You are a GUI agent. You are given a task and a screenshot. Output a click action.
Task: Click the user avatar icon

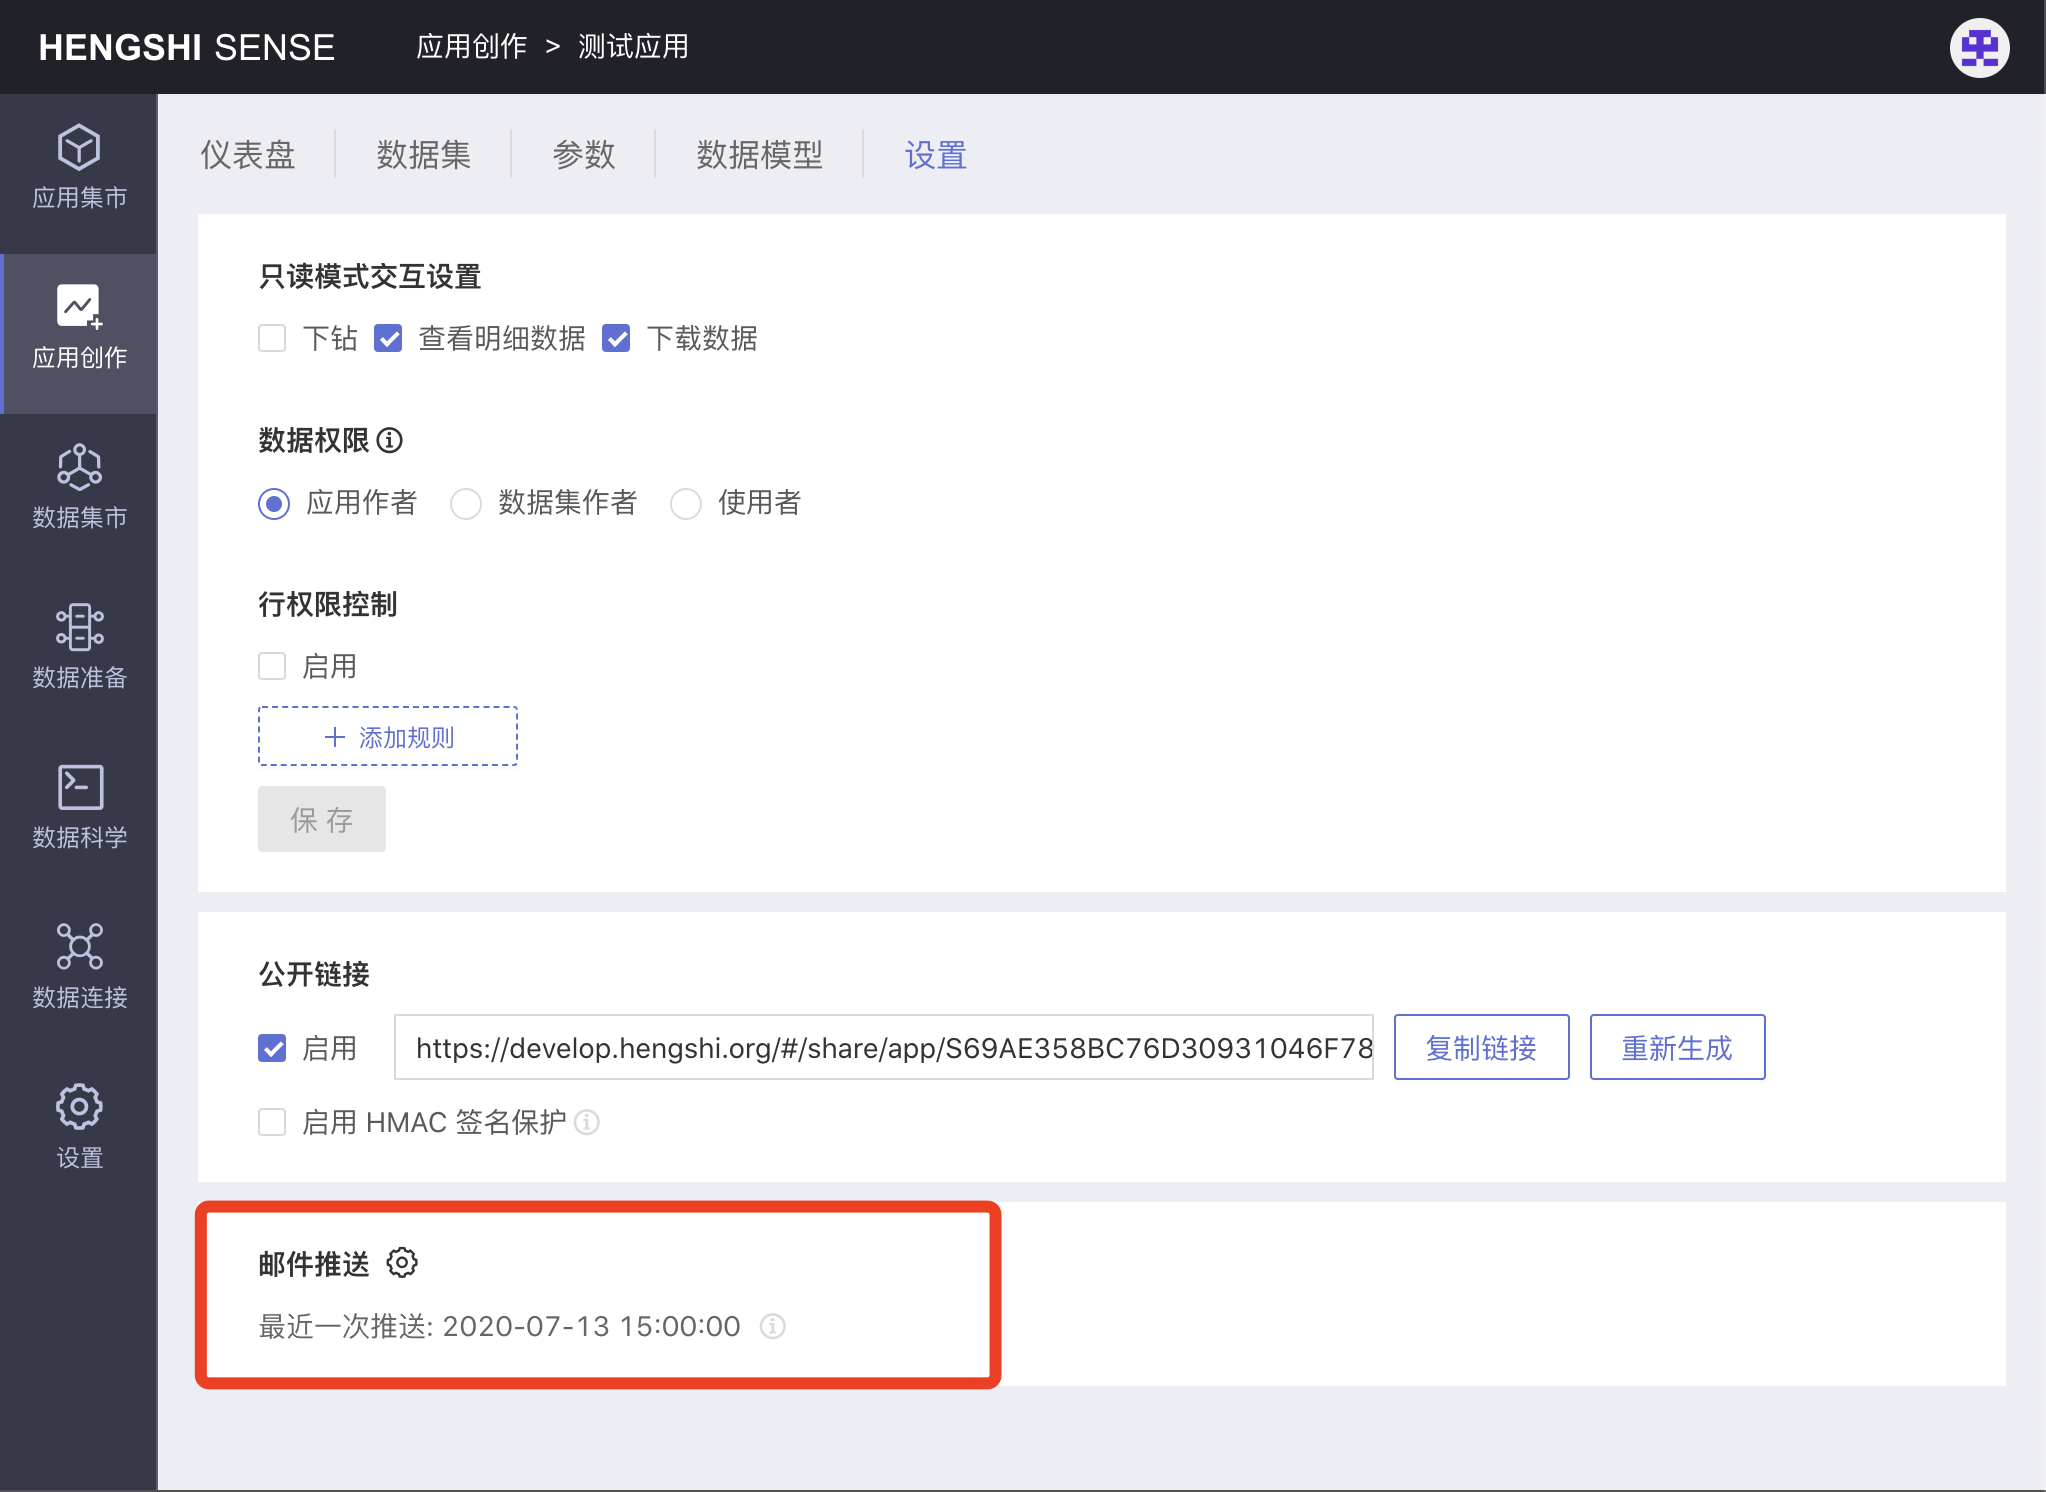click(1979, 47)
